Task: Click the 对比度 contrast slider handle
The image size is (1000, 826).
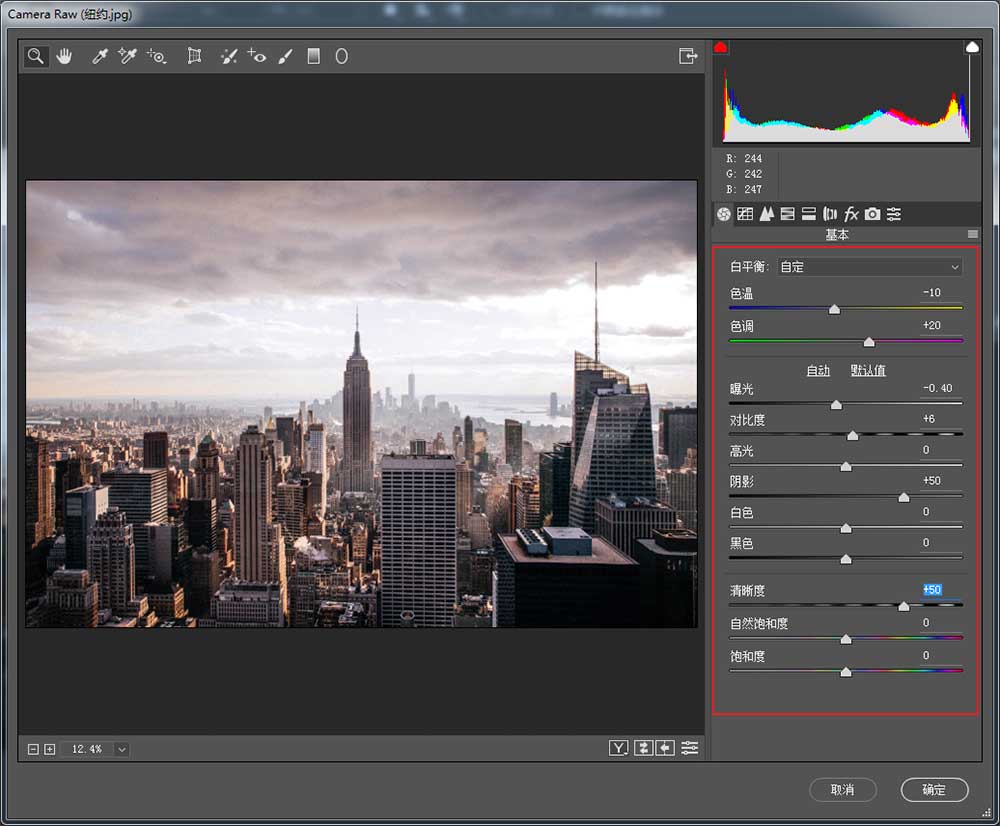Action: click(852, 436)
